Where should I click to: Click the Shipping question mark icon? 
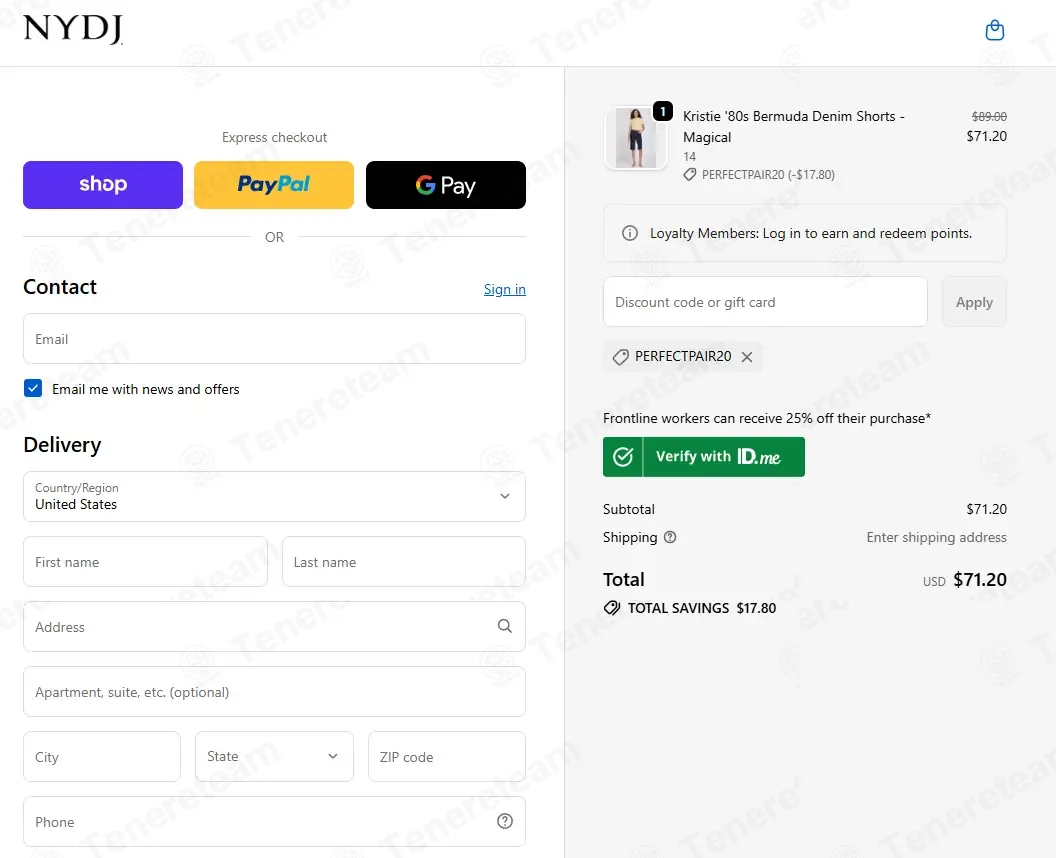coord(669,537)
